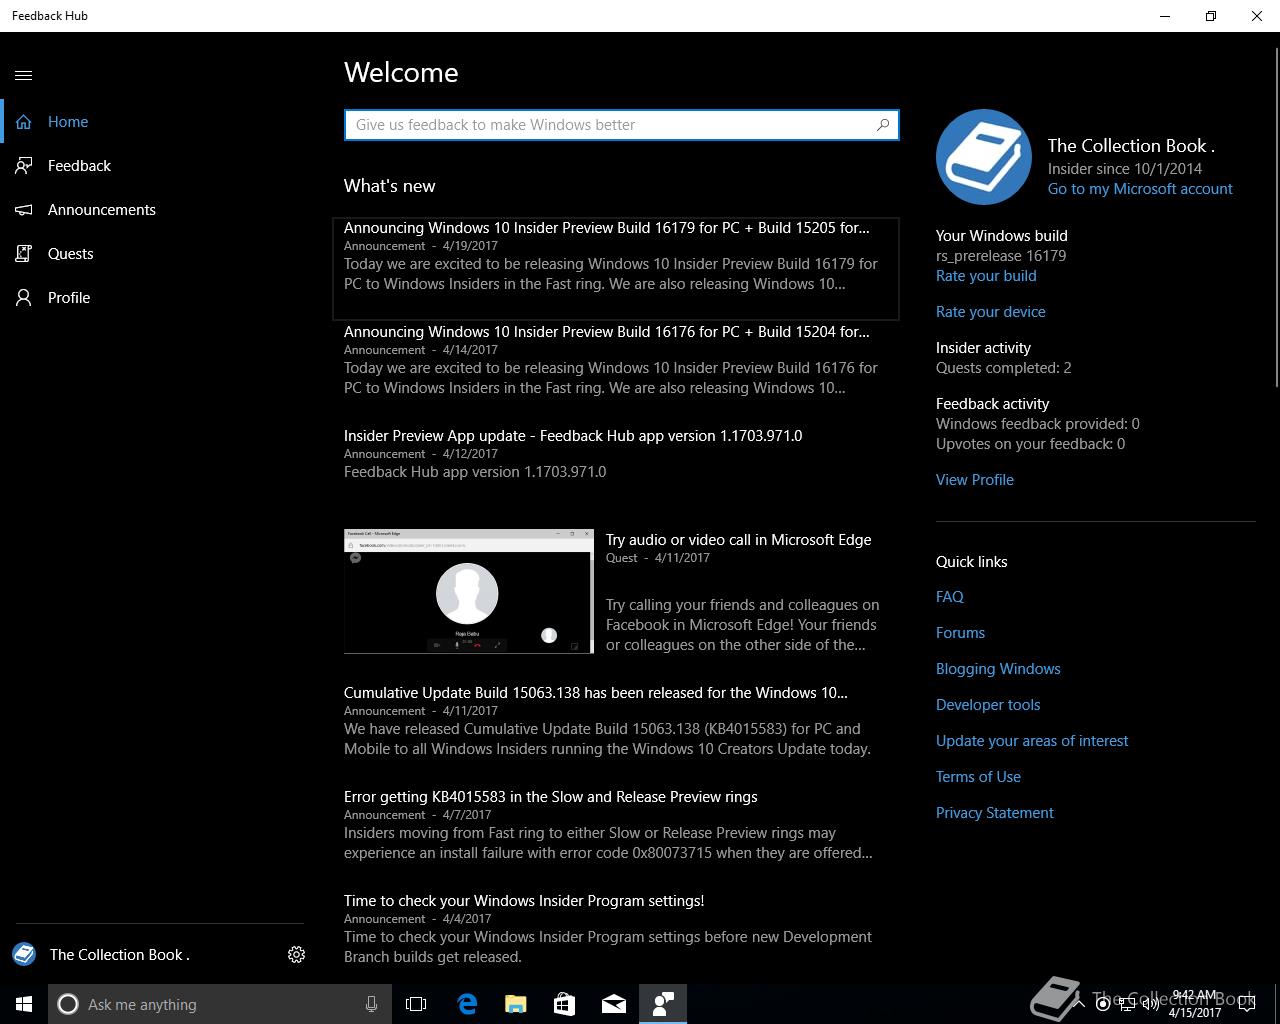The image size is (1280, 1024).
Task: Open the Forums quick link
Action: point(960,633)
